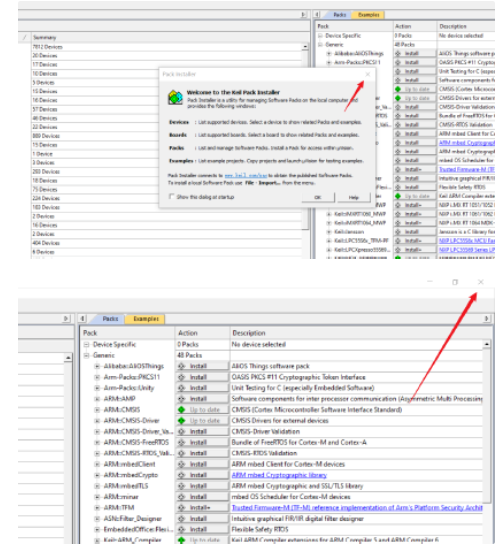Expand the ARM::AMP pack node

tap(97, 399)
